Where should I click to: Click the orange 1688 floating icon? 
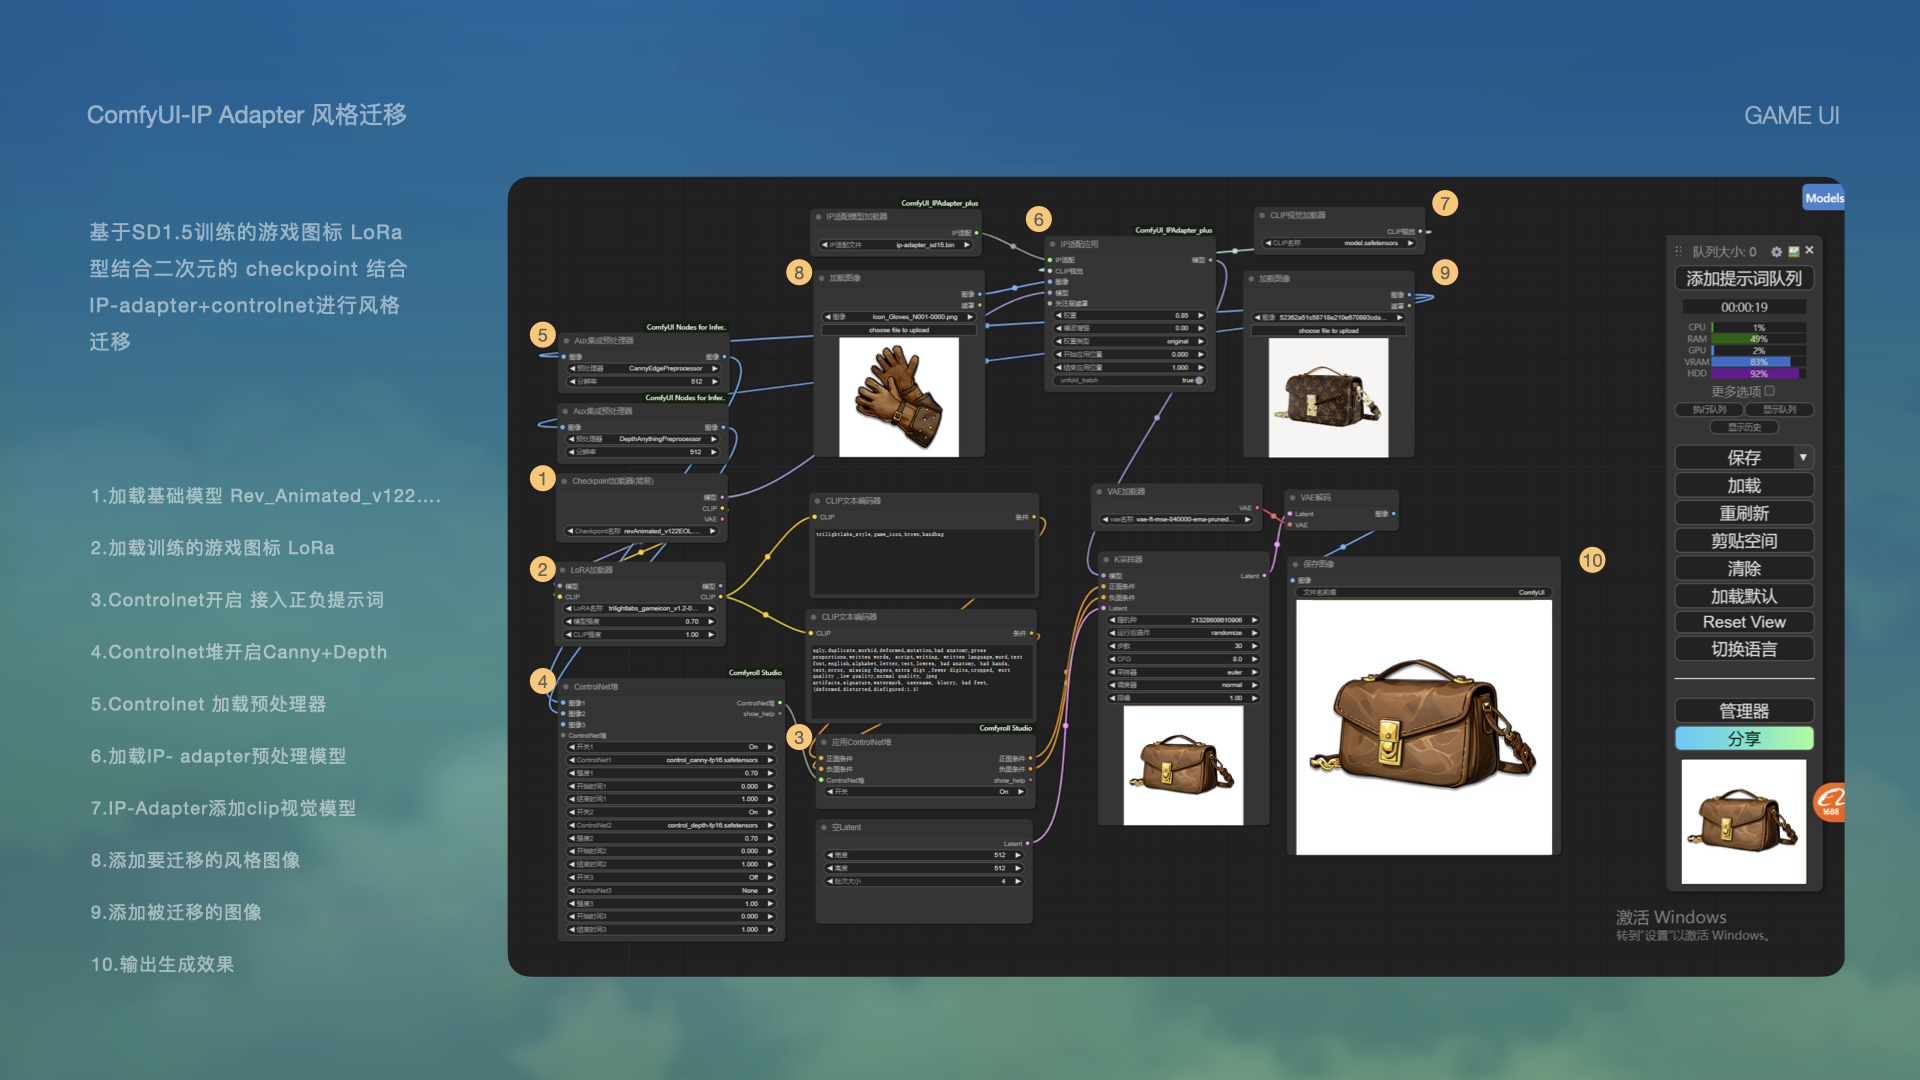(1829, 802)
